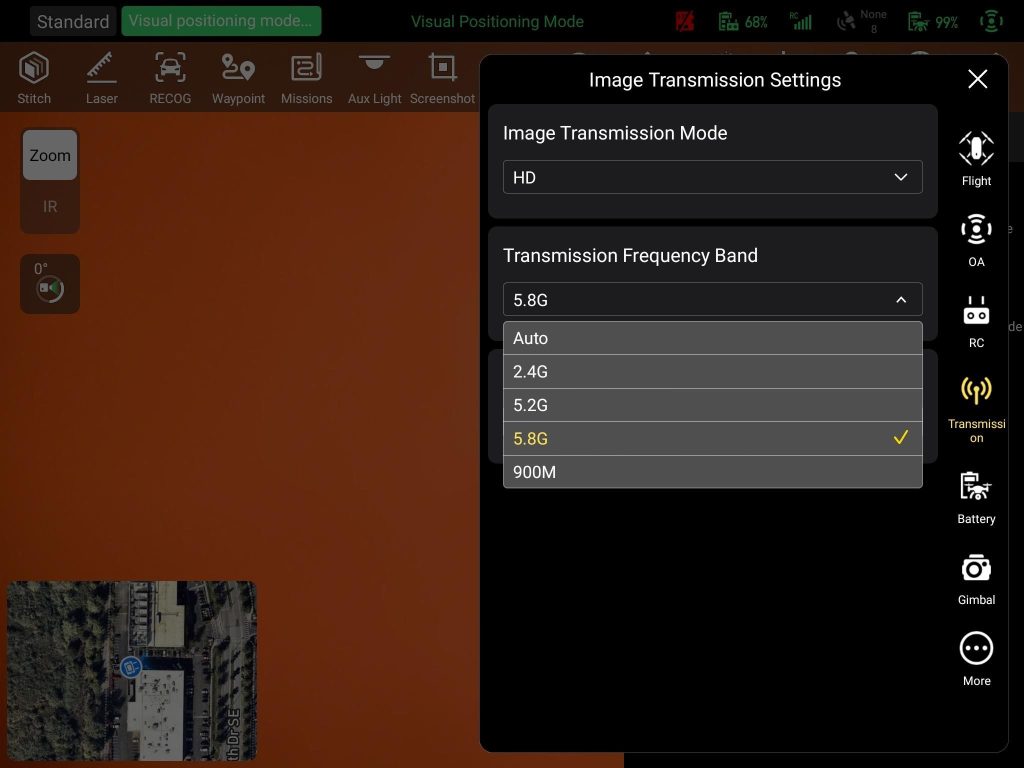The image size is (1024, 768).
Task: Click the Standard mode button
Action: pos(73,21)
